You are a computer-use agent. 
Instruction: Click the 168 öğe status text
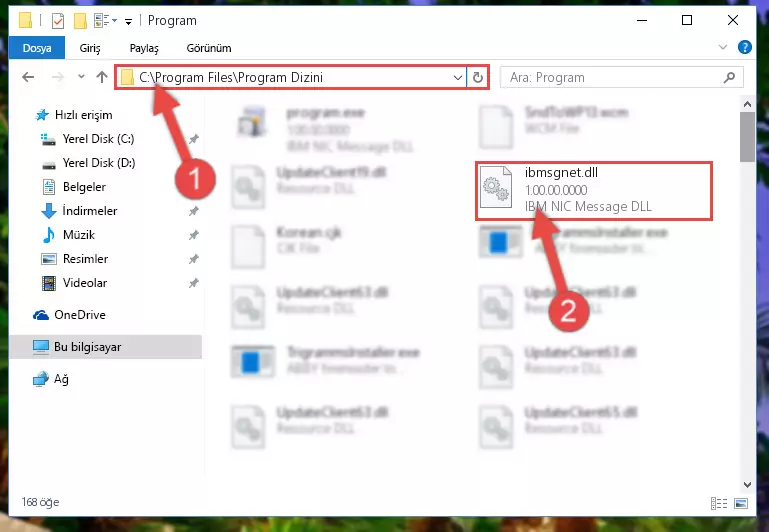pos(40,502)
